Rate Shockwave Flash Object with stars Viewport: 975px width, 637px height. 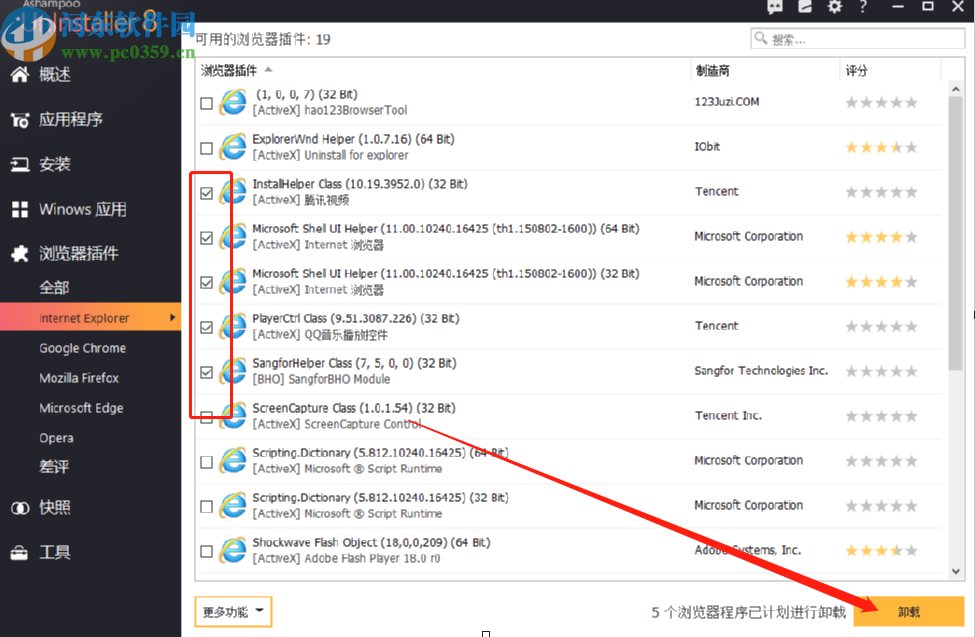click(x=881, y=551)
